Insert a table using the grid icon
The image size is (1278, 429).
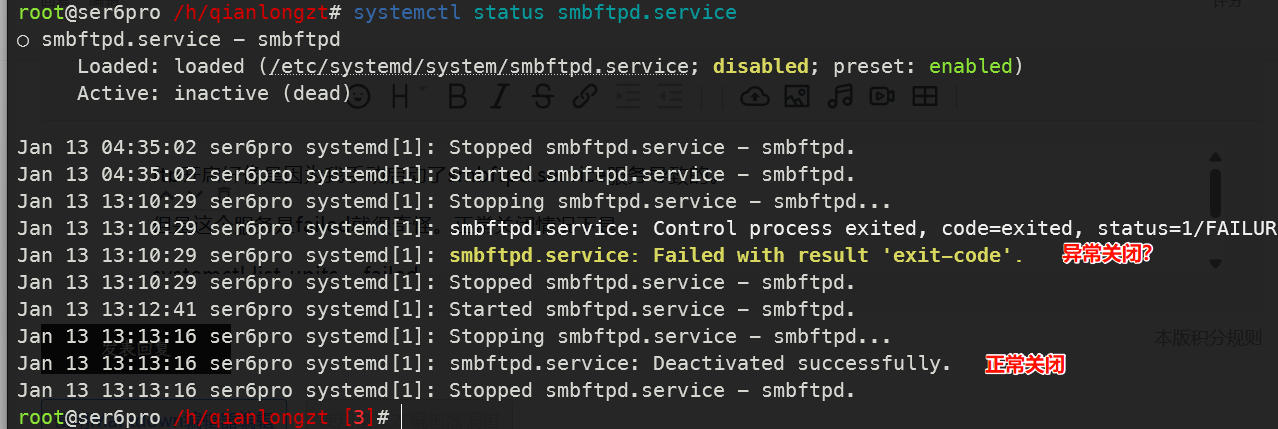(925, 96)
